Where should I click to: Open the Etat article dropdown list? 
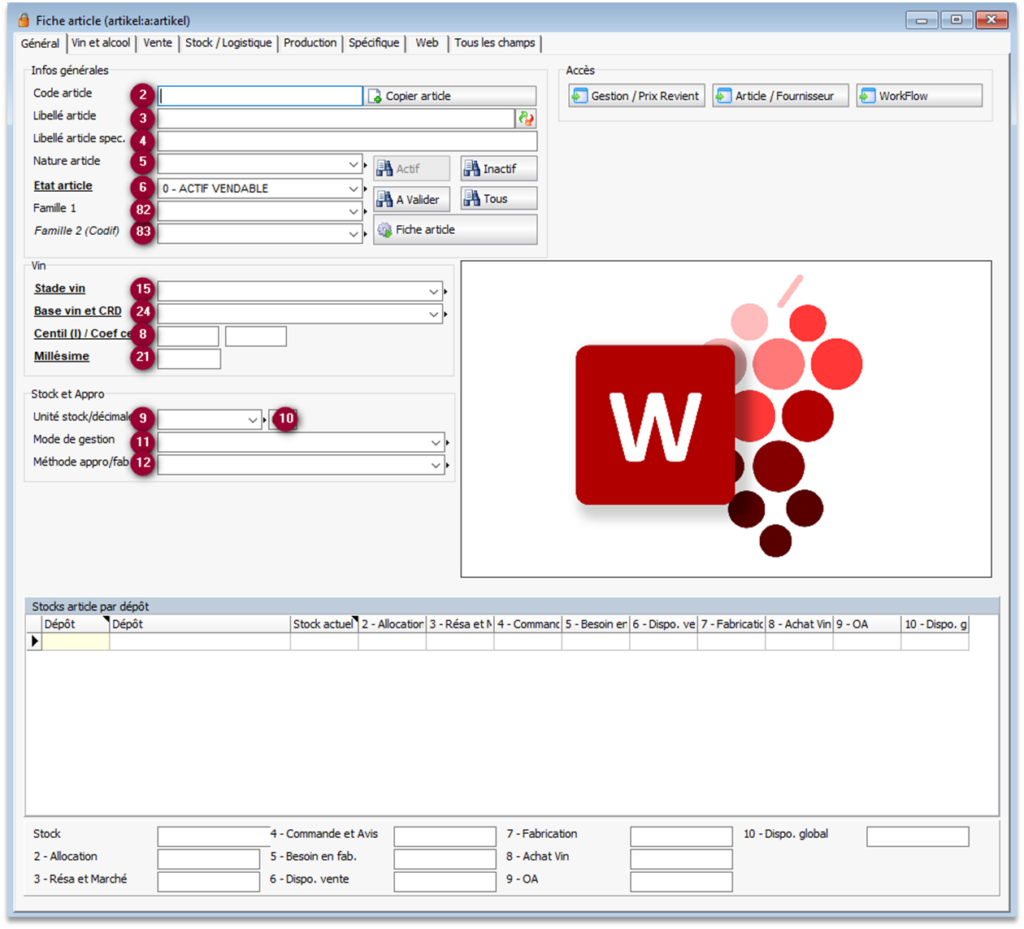click(x=354, y=188)
